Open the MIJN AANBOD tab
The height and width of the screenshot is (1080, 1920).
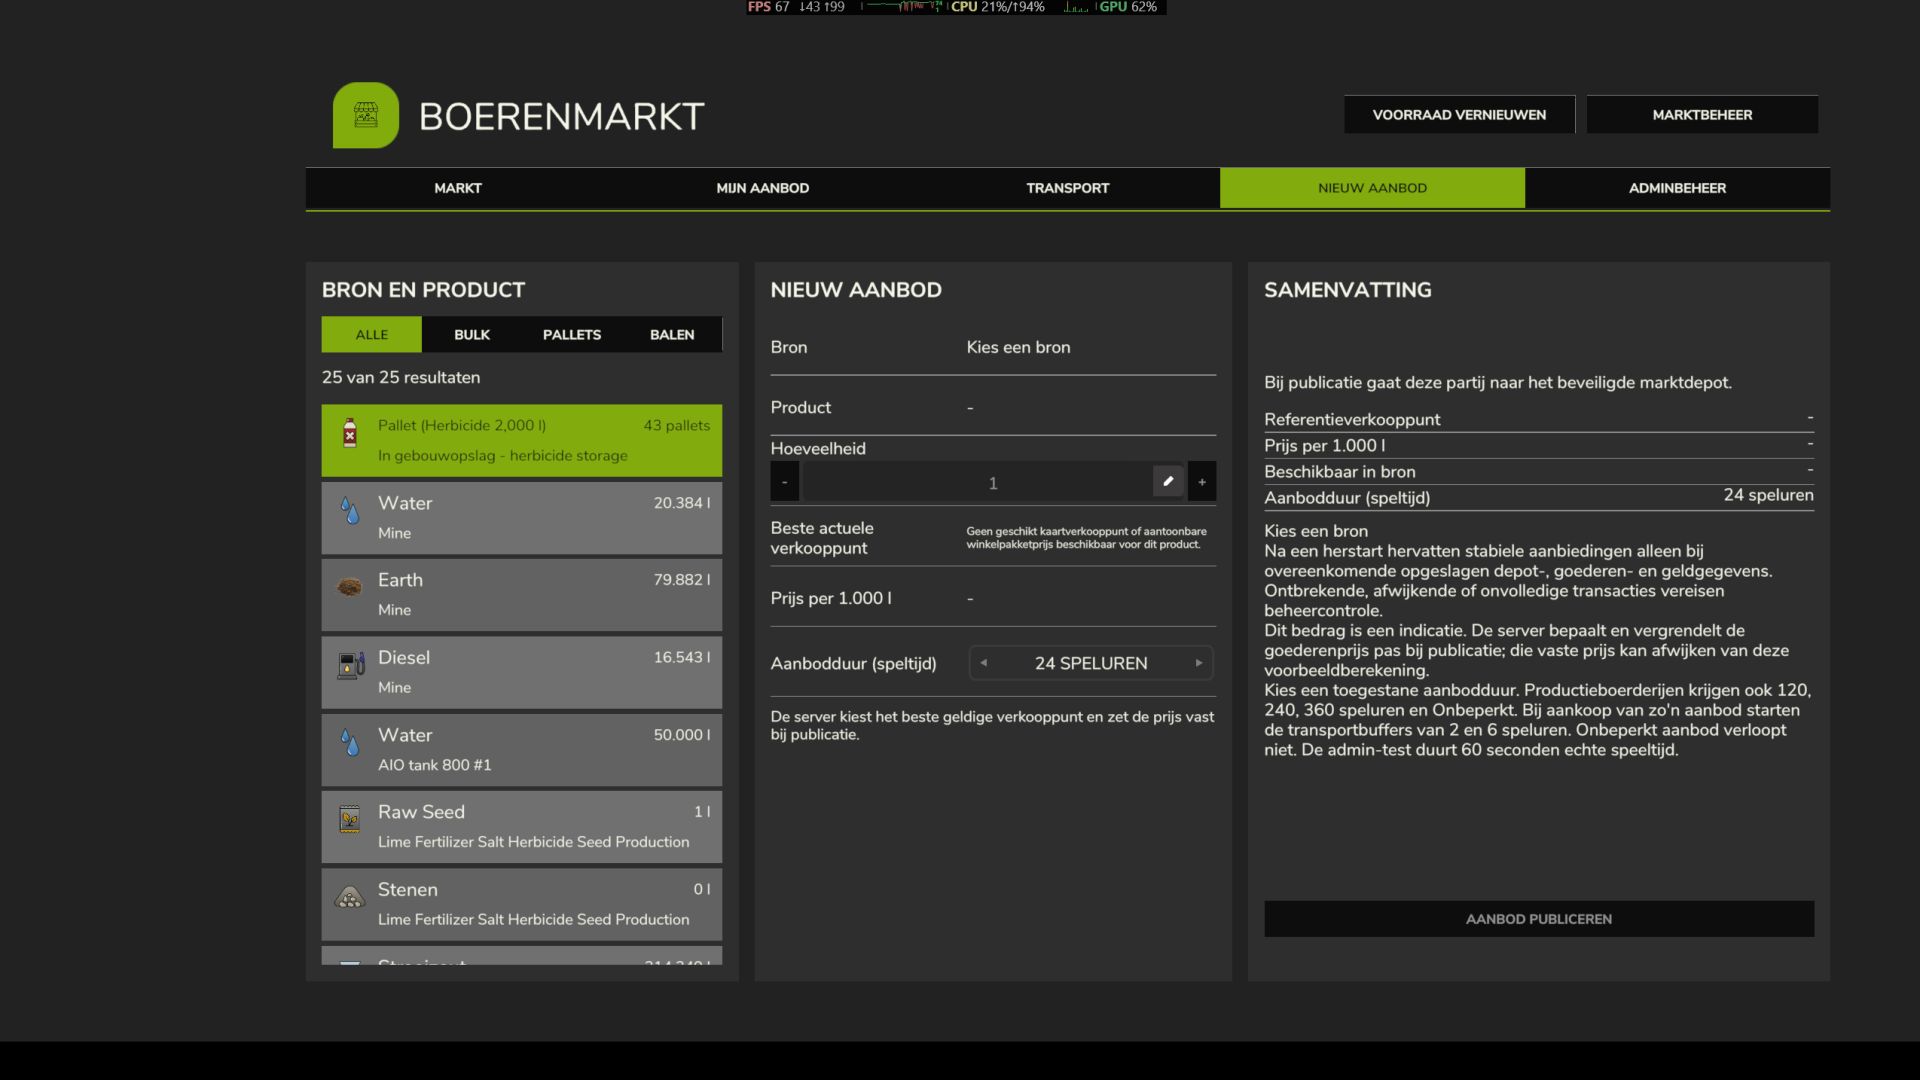point(763,188)
